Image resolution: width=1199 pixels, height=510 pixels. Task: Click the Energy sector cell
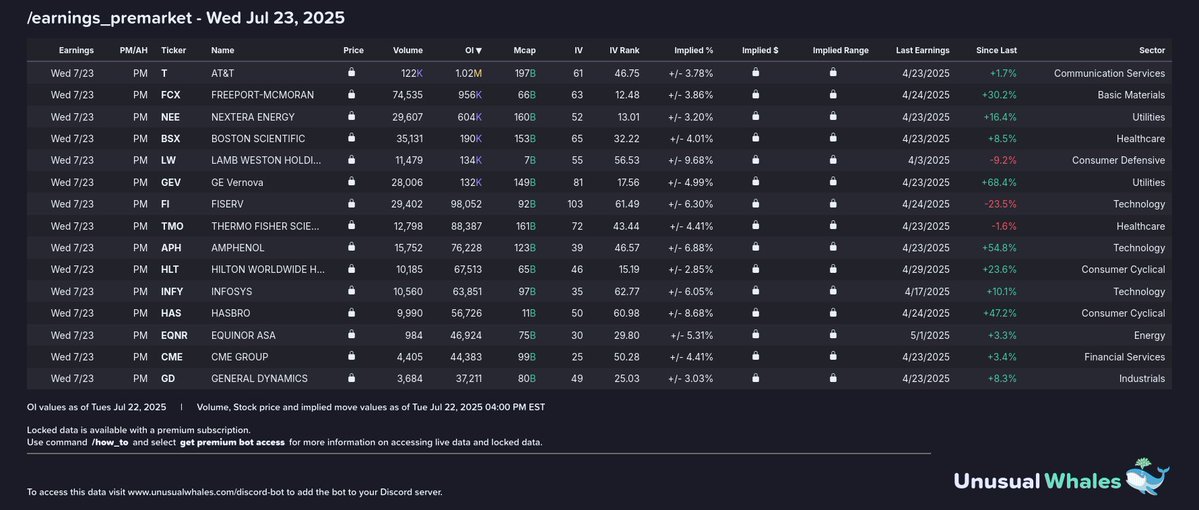click(1149, 335)
